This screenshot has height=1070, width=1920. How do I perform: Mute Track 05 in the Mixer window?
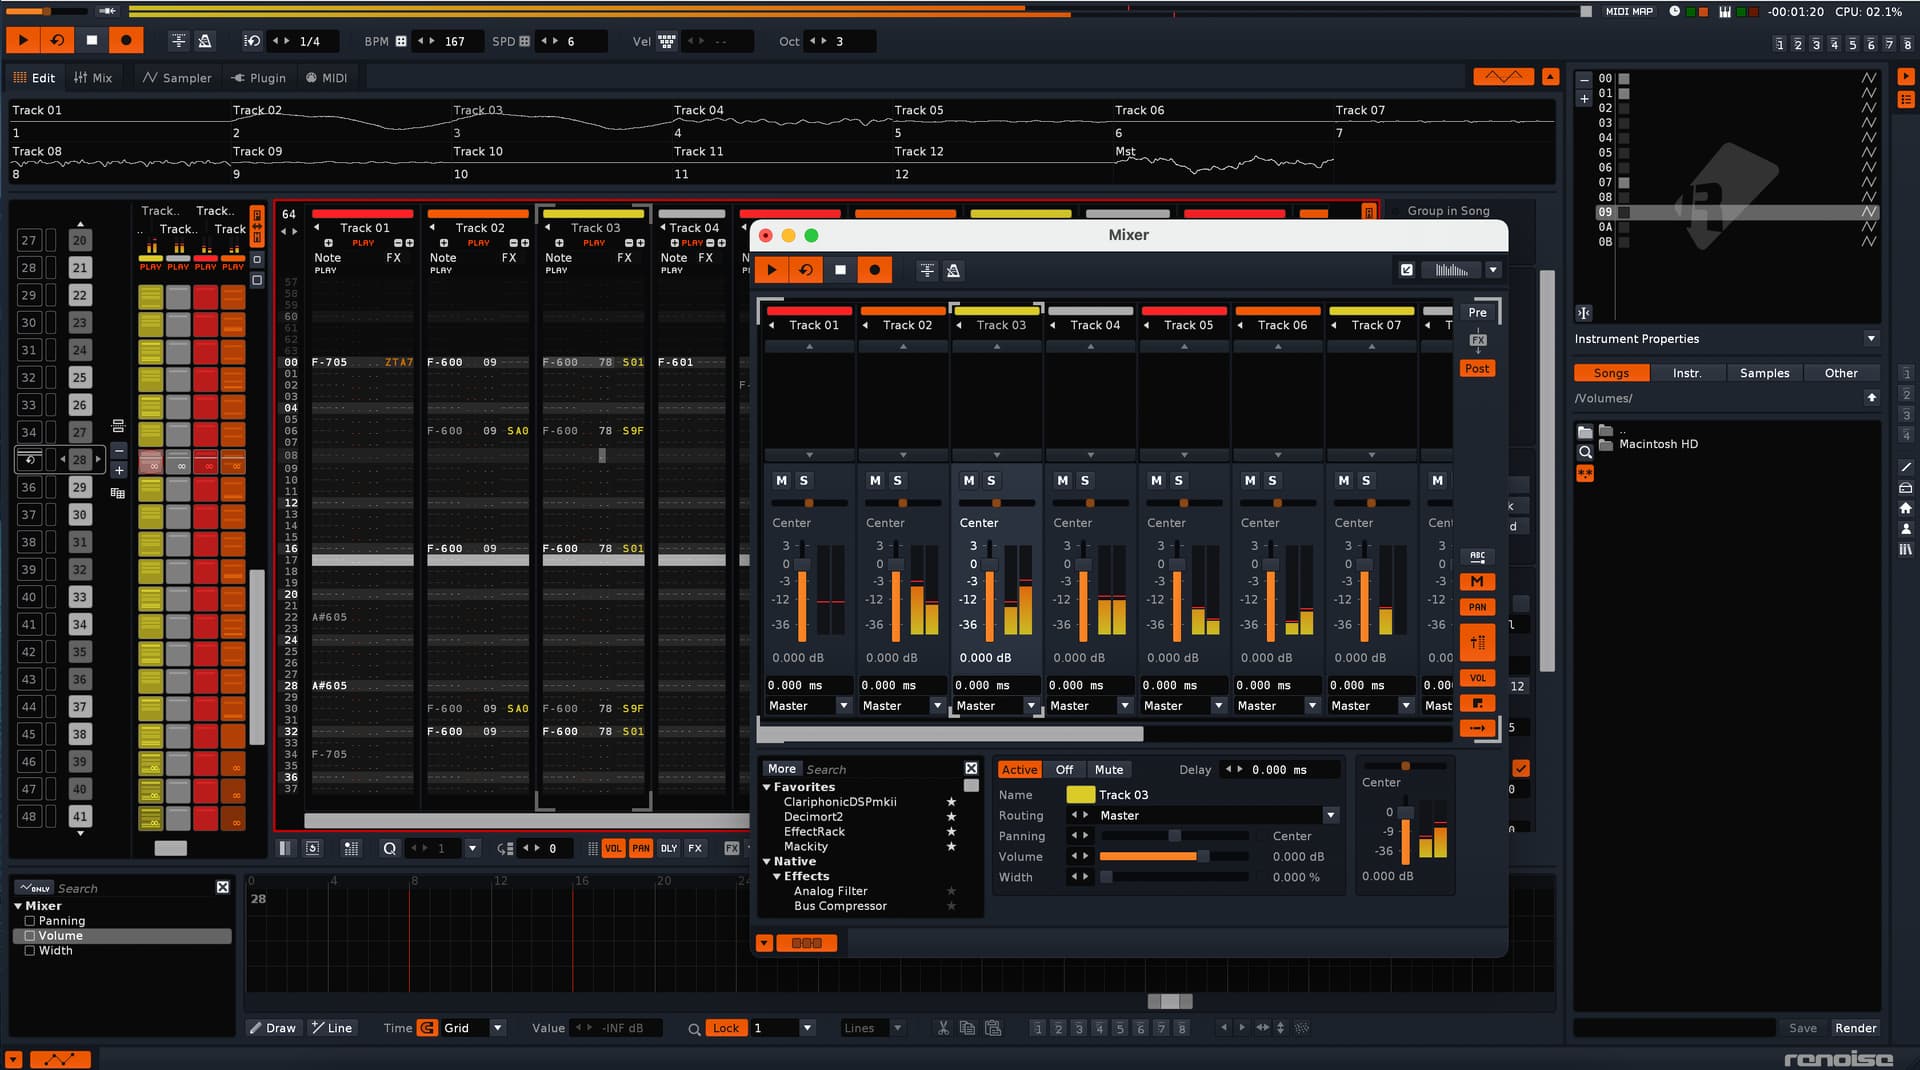(x=1156, y=481)
